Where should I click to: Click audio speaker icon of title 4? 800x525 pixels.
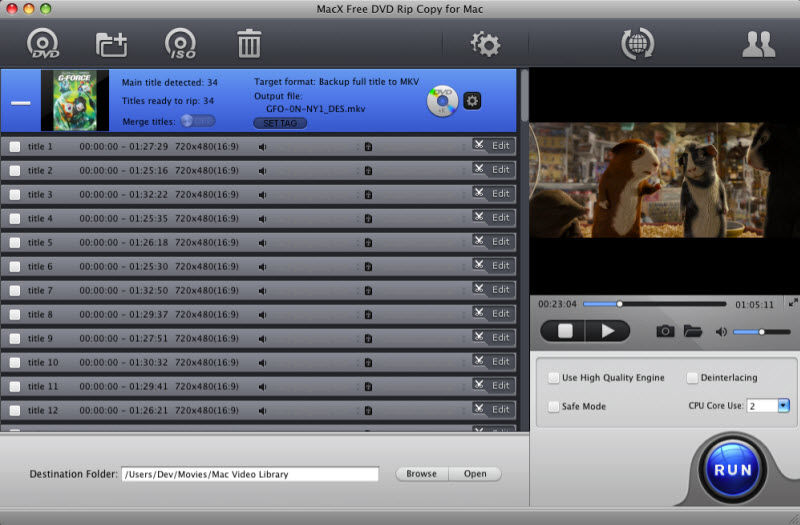coord(262,219)
